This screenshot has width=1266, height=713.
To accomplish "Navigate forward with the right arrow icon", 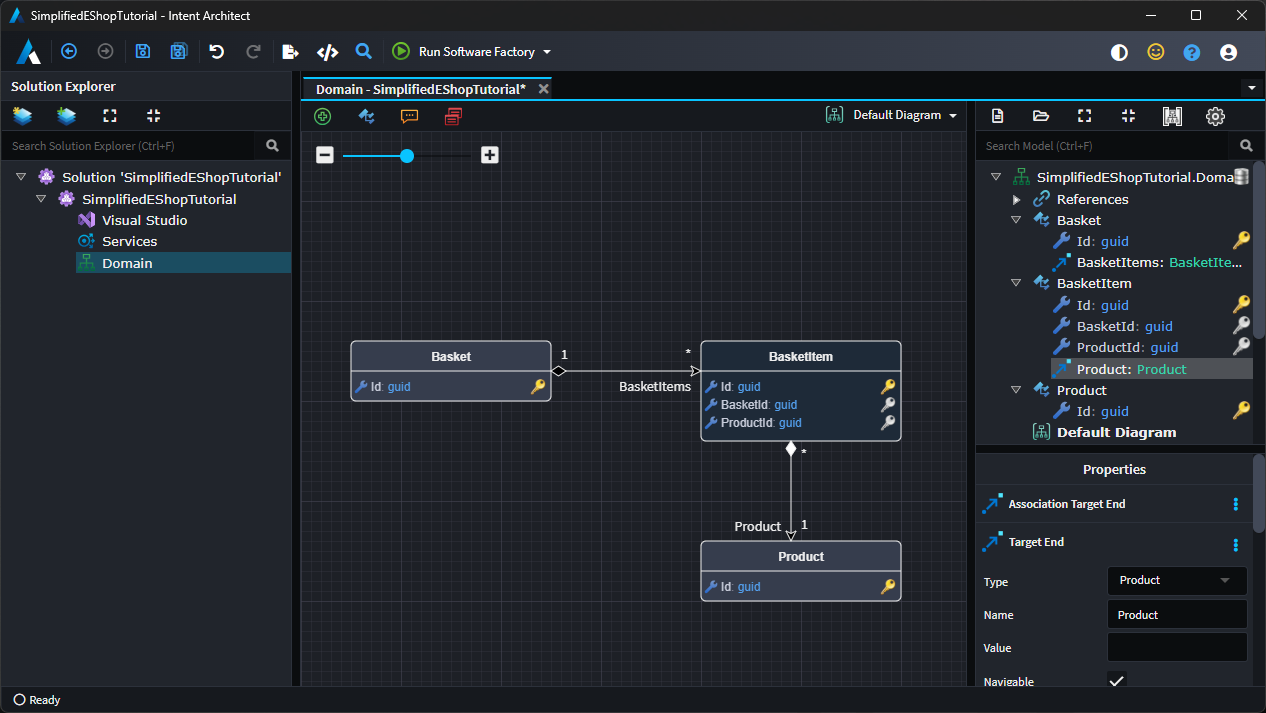I will [105, 52].
